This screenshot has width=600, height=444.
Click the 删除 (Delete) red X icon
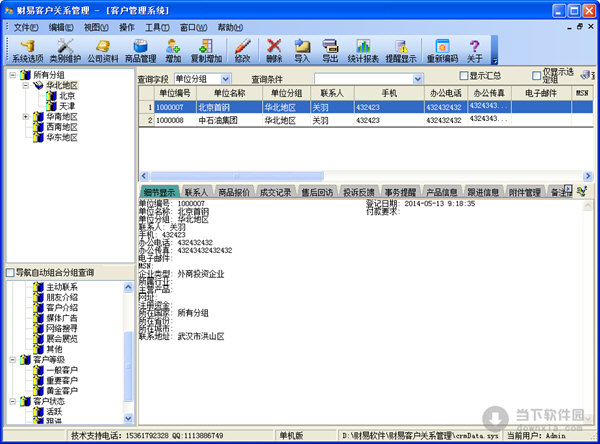pos(275,50)
